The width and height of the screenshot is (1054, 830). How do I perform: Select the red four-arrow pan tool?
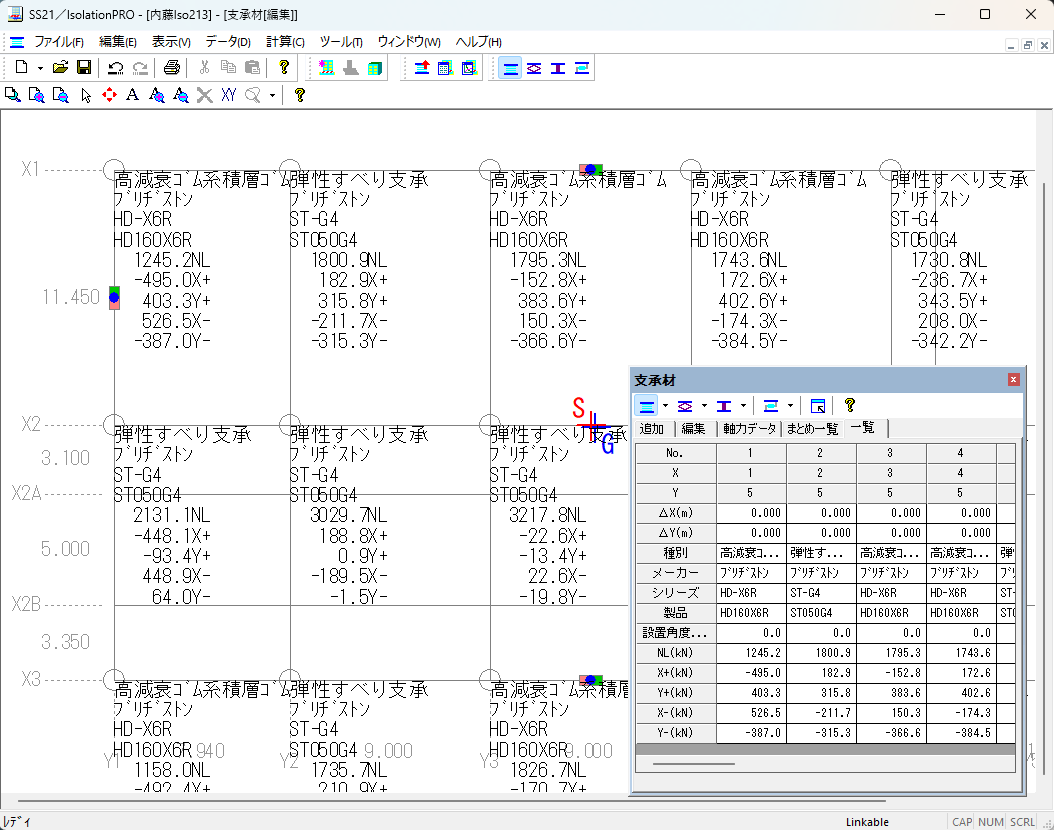click(109, 95)
